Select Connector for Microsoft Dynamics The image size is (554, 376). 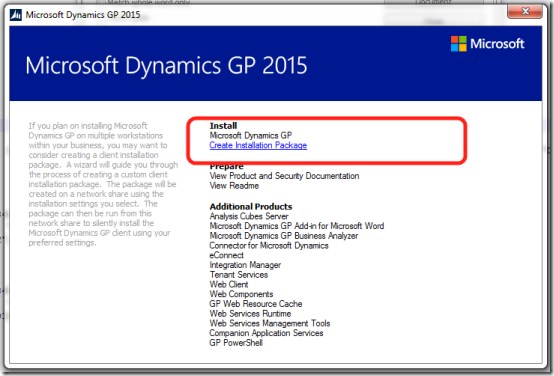point(269,246)
